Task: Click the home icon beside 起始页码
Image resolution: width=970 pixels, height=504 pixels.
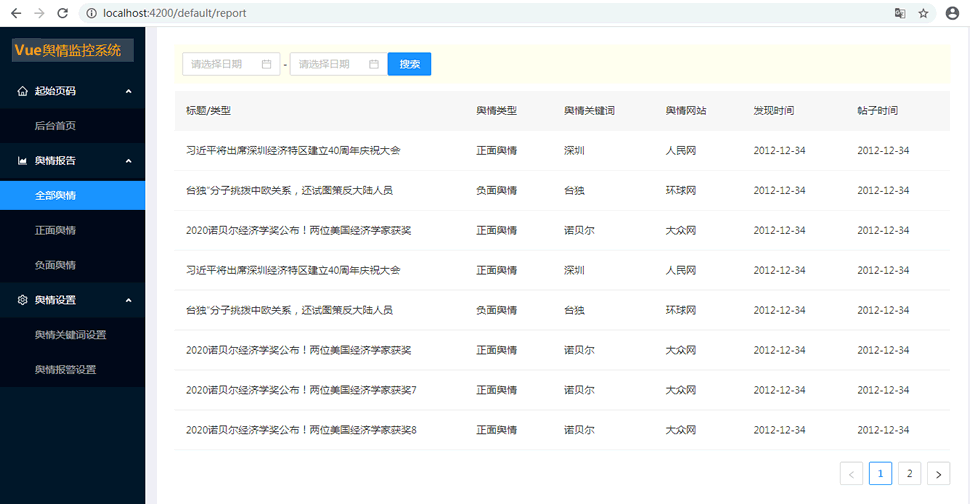Action: pyautogui.click(x=23, y=91)
